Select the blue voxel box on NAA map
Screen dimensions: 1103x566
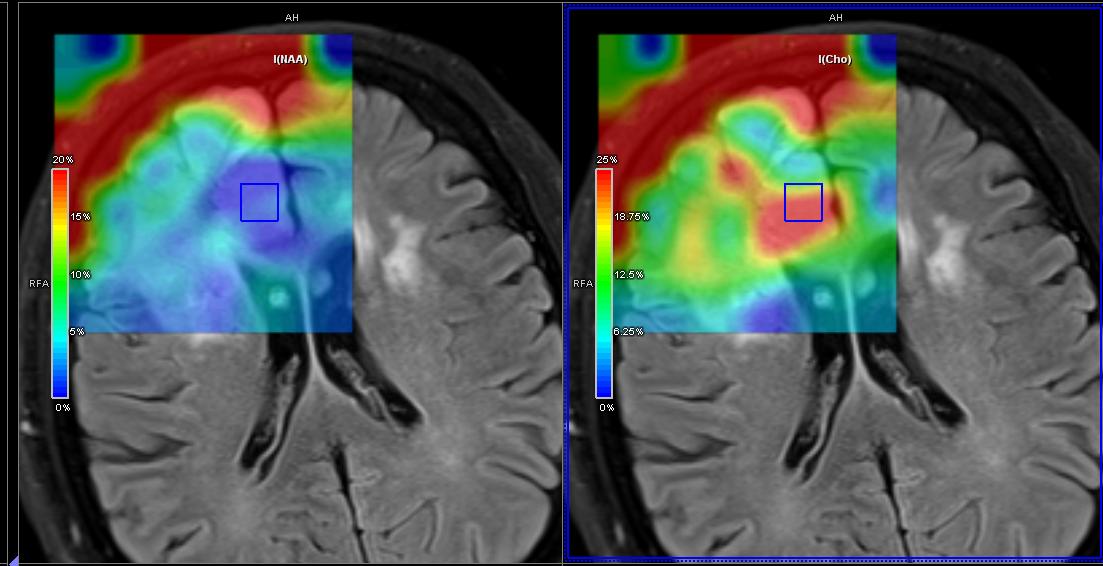coord(260,202)
